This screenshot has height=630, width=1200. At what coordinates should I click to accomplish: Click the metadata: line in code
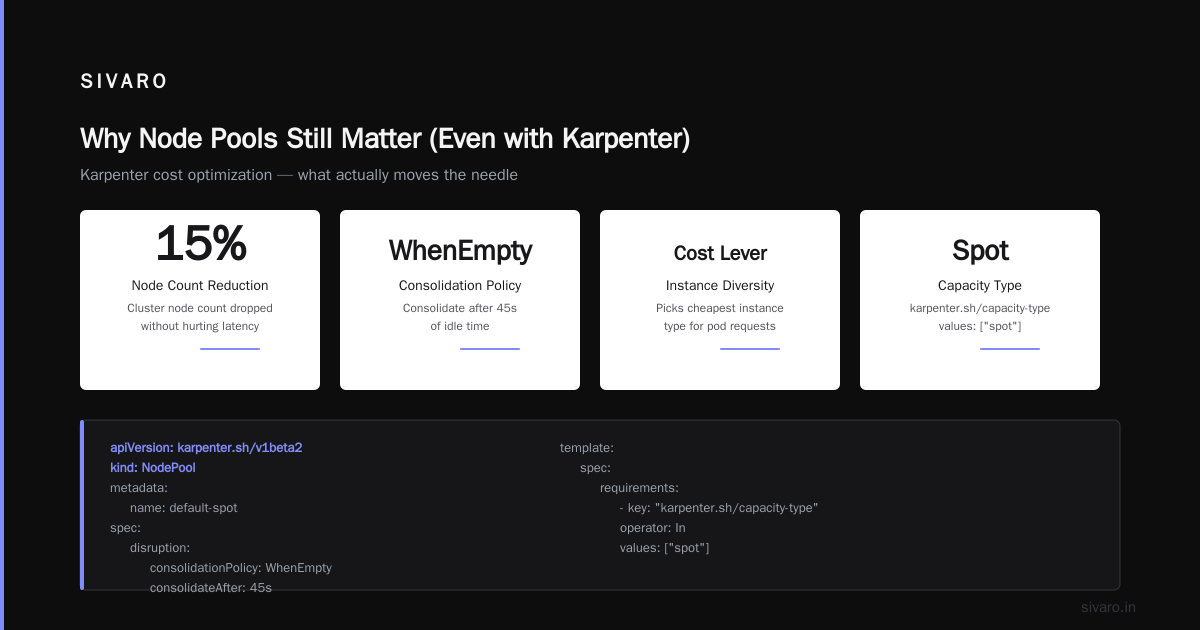tap(139, 488)
